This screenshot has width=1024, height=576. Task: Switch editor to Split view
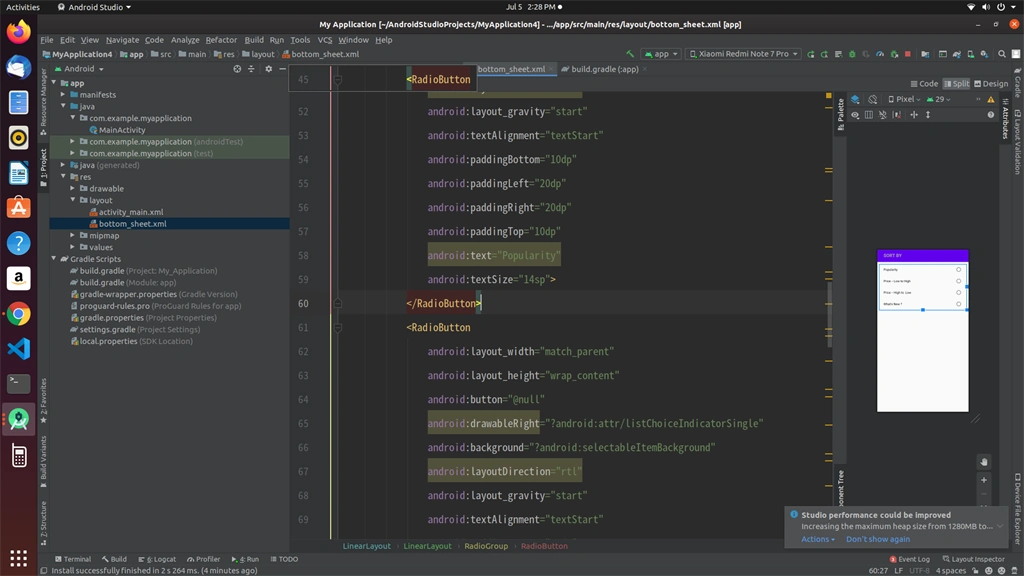coord(957,84)
